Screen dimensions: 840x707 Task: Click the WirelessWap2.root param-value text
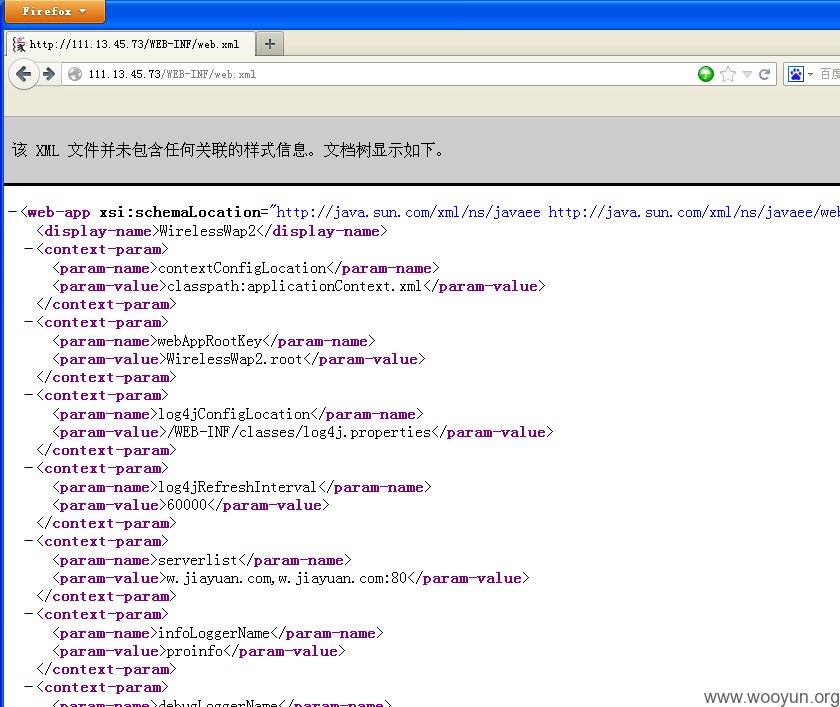click(234, 359)
